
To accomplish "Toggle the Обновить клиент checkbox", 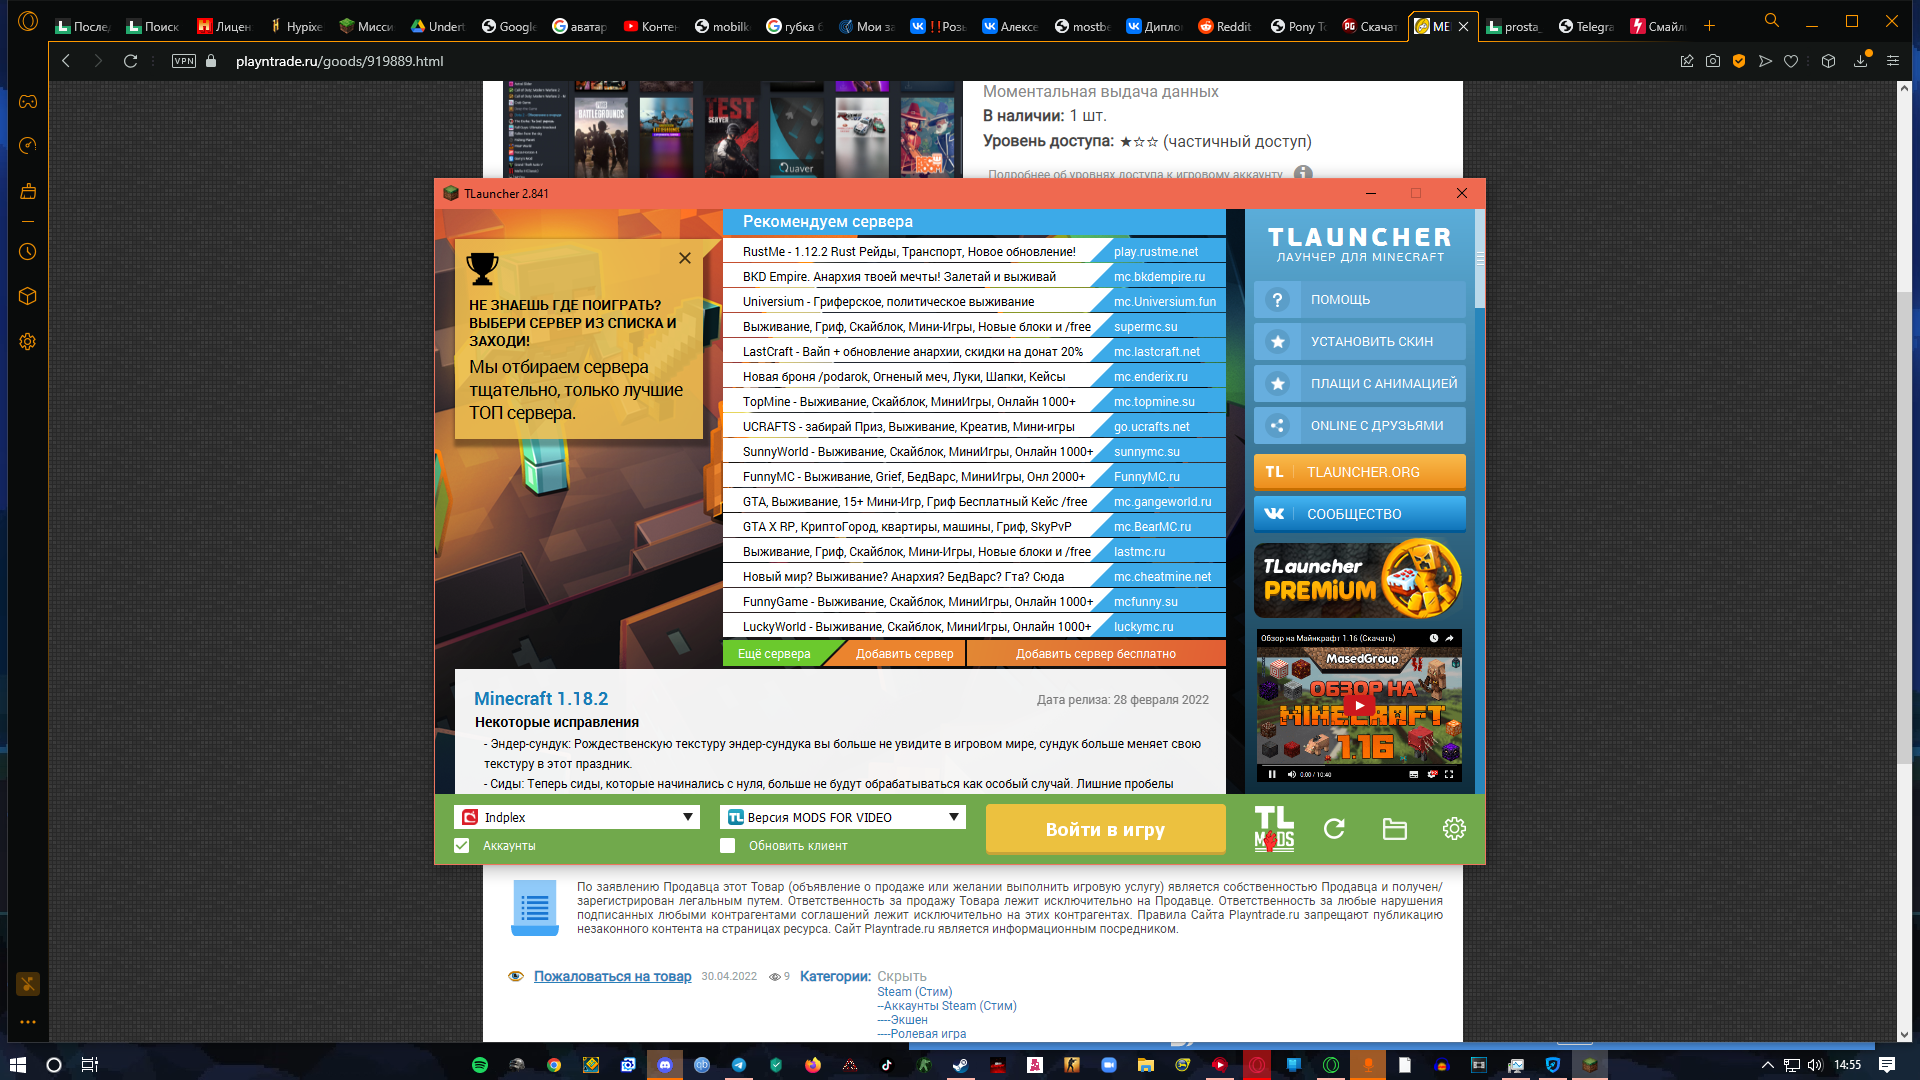I will tap(728, 846).
